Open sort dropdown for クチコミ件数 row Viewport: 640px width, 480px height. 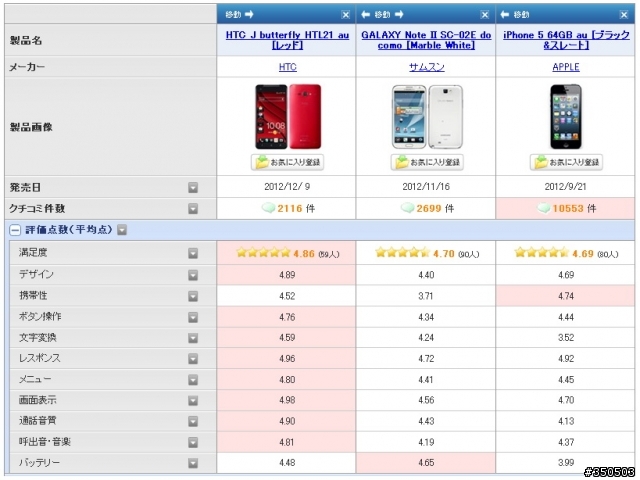coord(193,209)
